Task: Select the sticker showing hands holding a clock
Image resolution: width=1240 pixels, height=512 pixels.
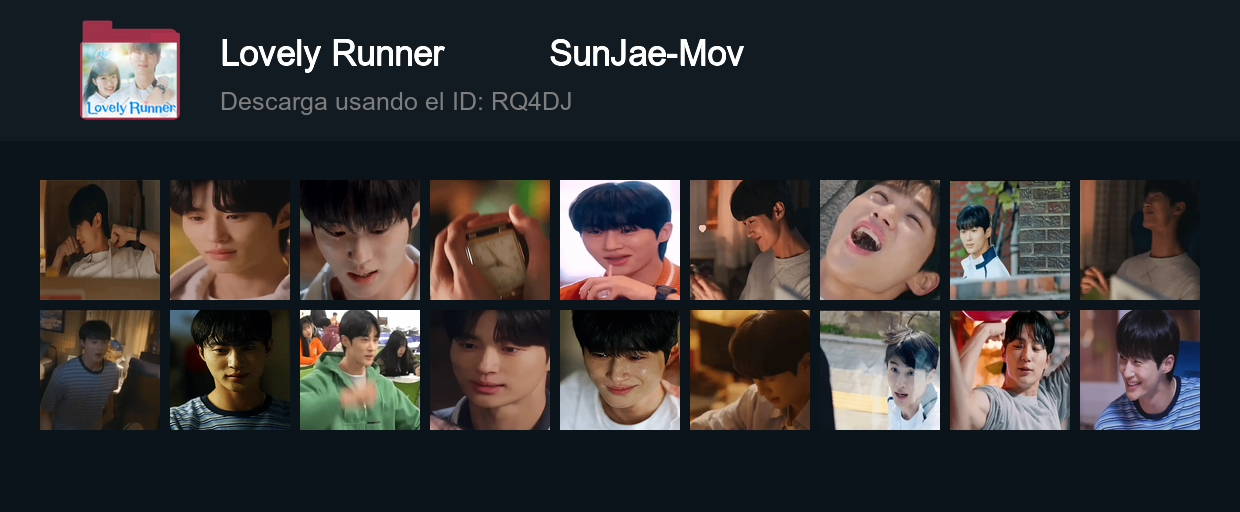Action: 490,240
